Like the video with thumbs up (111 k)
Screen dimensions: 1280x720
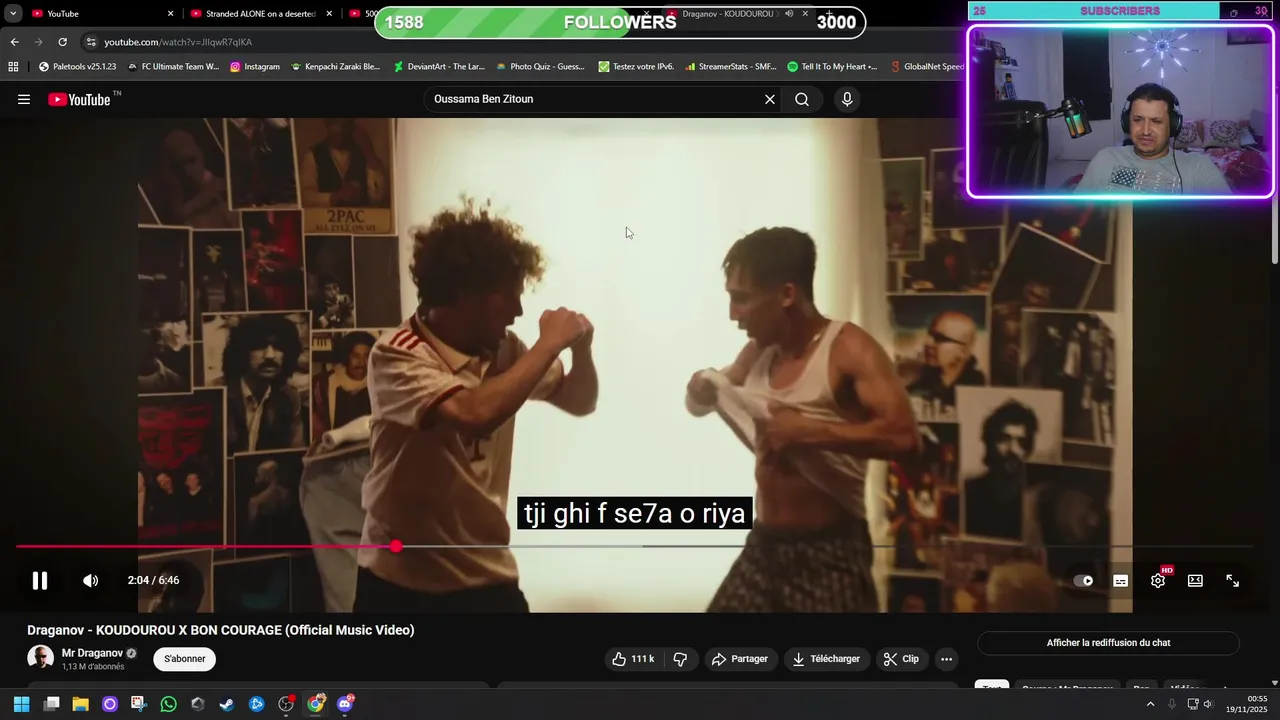click(633, 659)
